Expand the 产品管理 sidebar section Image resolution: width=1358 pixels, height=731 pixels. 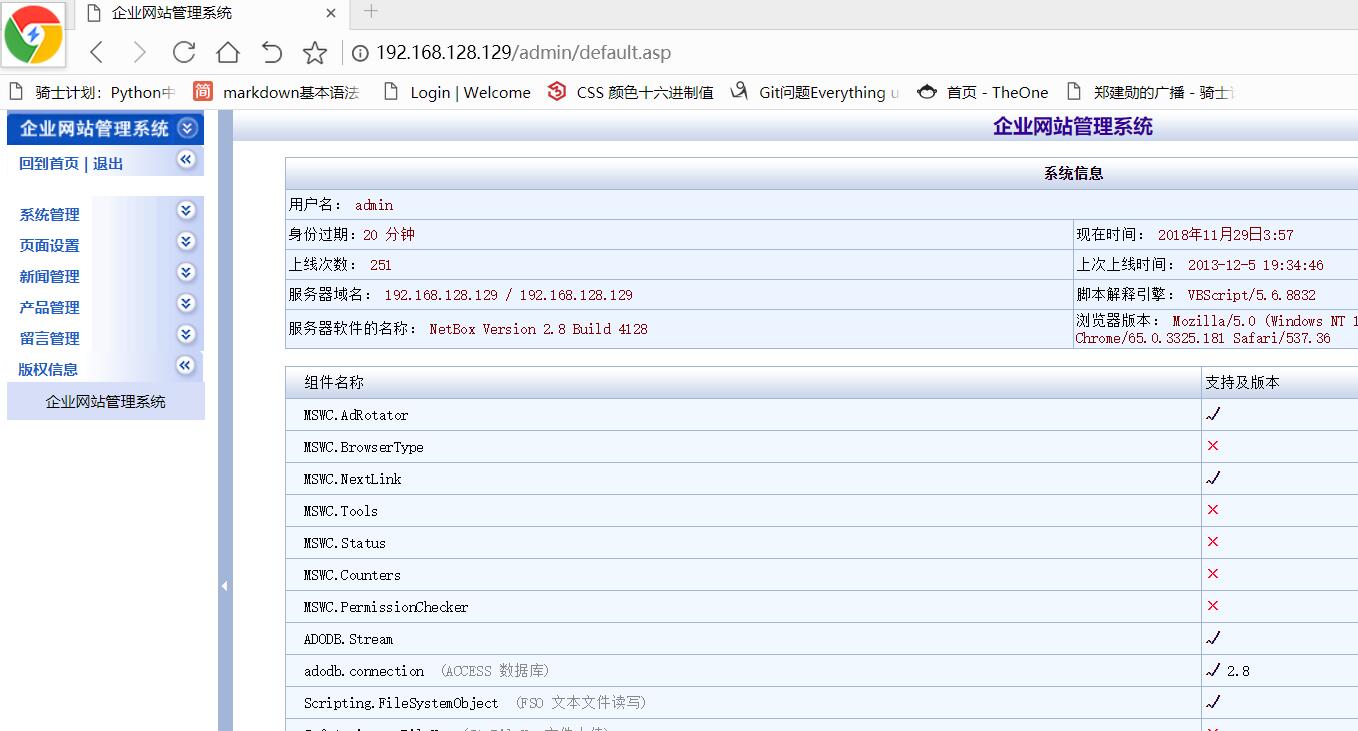tap(185, 303)
